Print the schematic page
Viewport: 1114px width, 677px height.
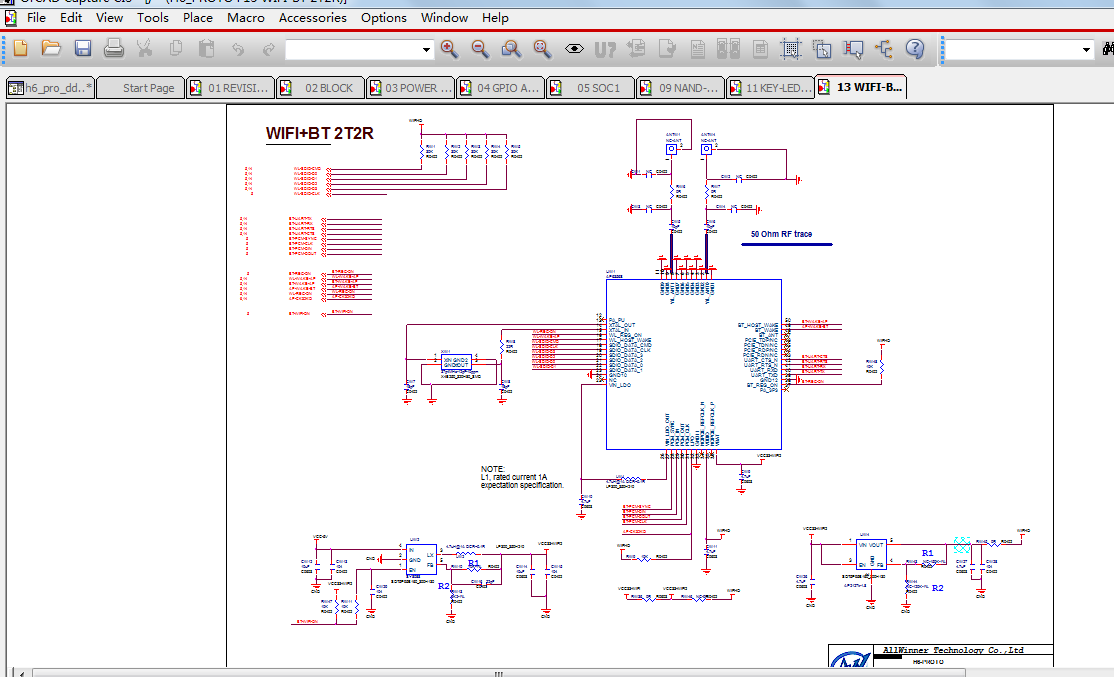tap(114, 48)
